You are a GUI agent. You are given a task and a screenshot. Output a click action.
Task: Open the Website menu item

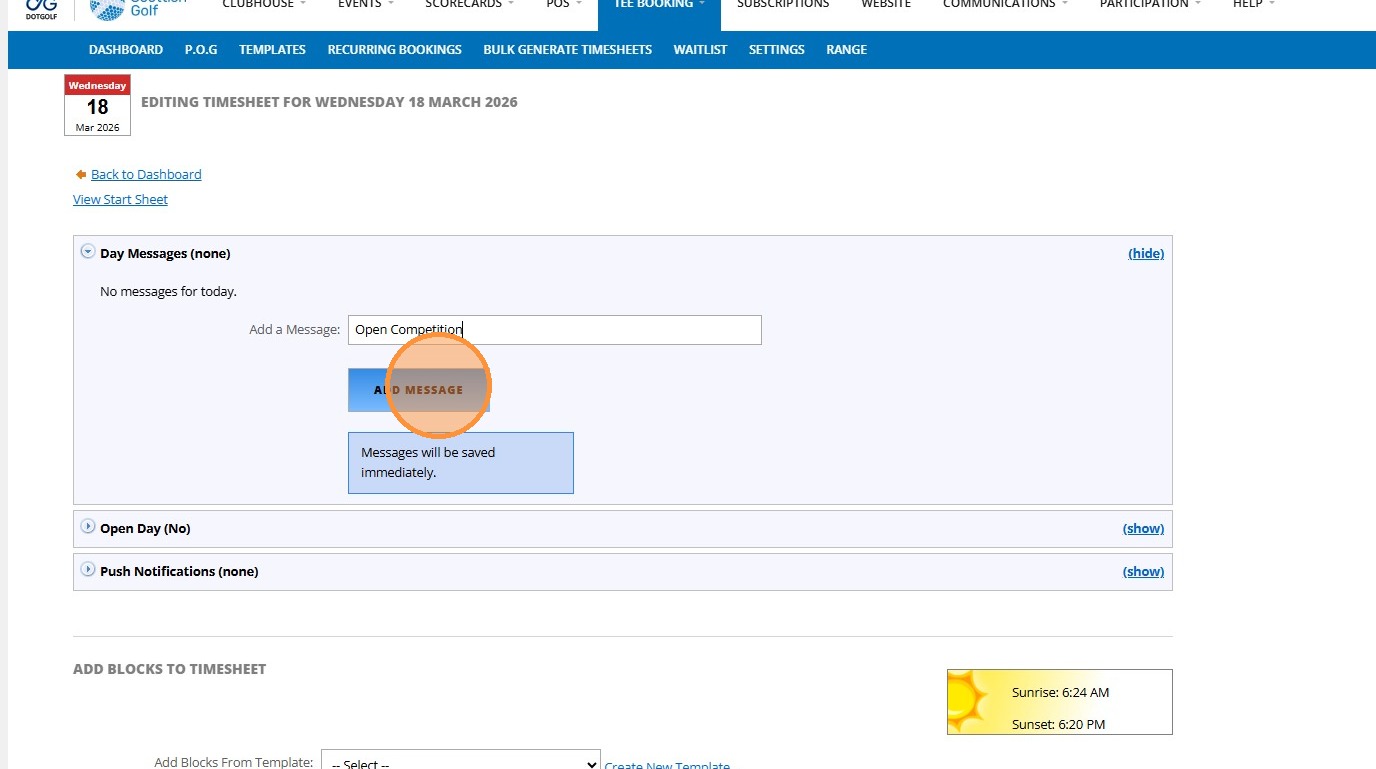[x=886, y=5]
